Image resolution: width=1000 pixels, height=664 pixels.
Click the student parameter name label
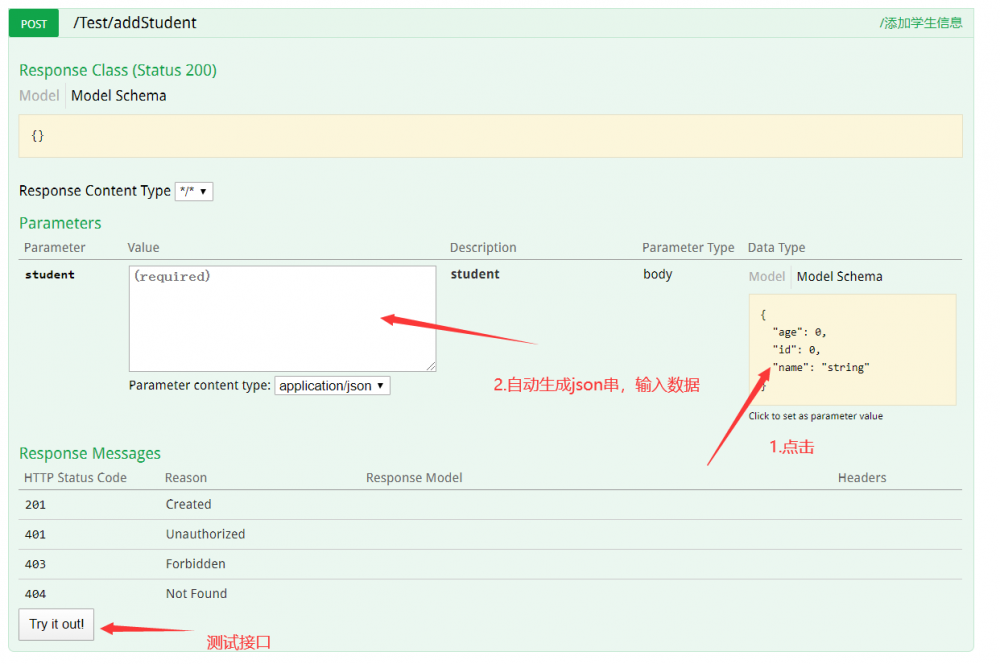pyautogui.click(x=49, y=274)
